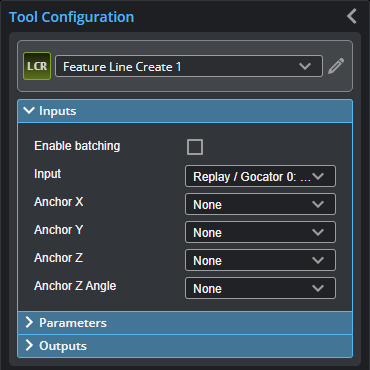Collapse the Inputs section header

[185, 111]
